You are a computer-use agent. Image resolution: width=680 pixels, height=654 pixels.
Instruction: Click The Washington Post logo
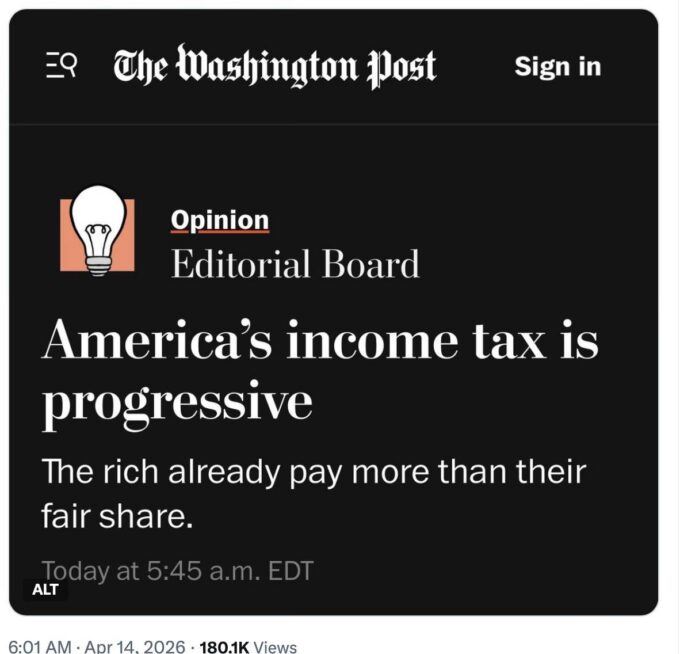click(275, 67)
